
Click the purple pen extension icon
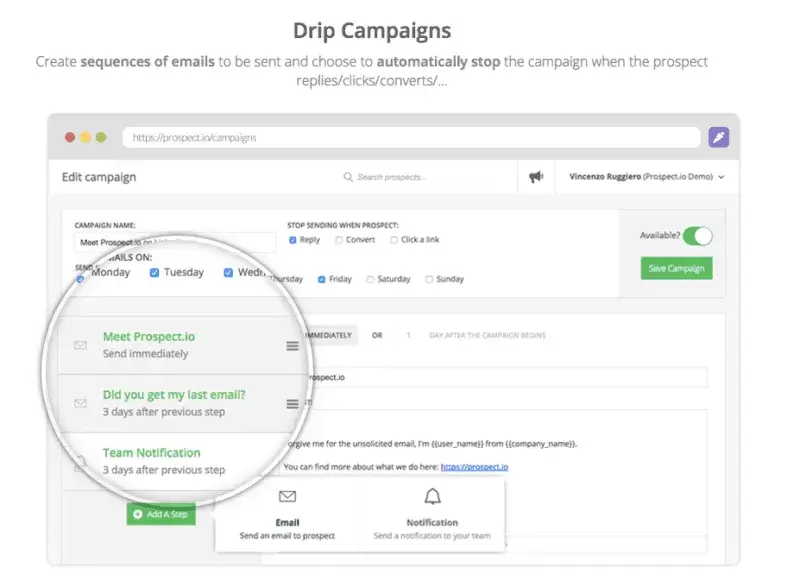tap(718, 137)
